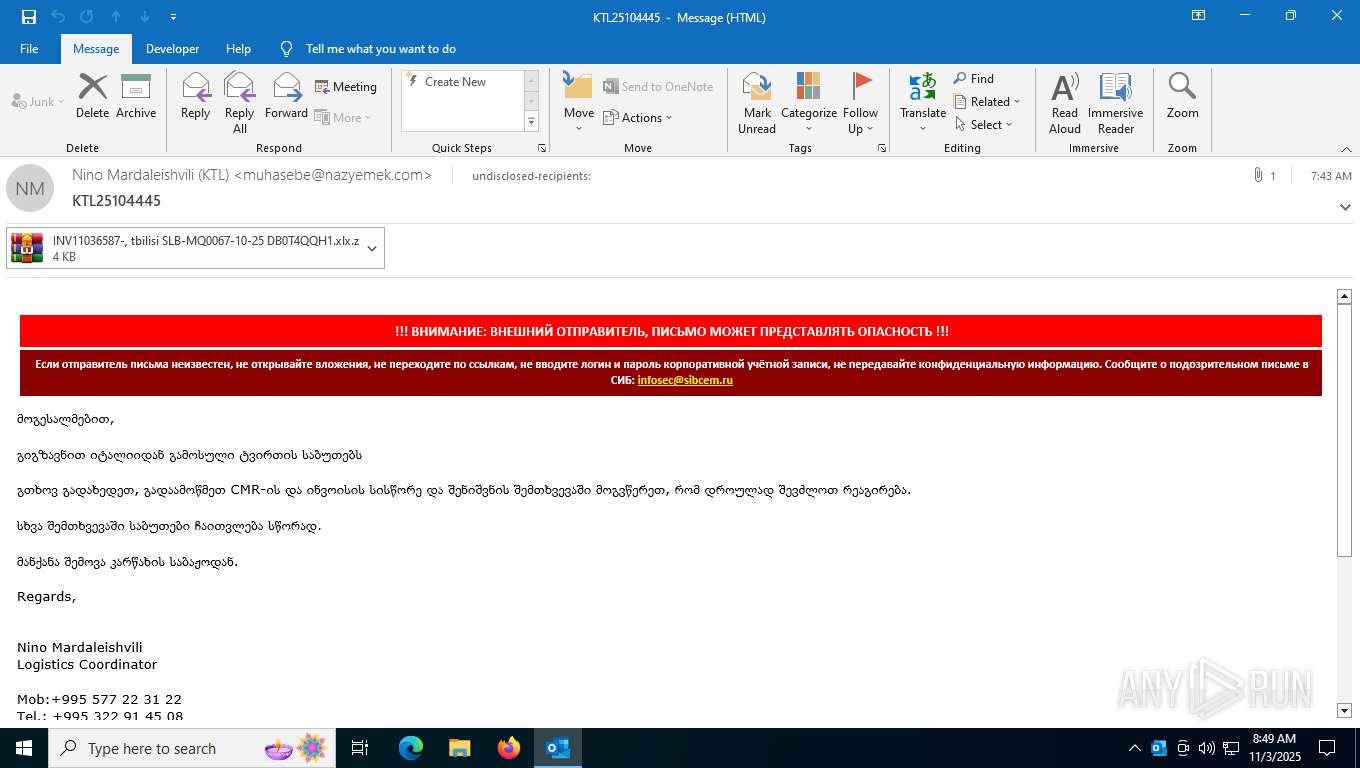
Task: Switch to the Message tab
Action: pyautogui.click(x=96, y=48)
